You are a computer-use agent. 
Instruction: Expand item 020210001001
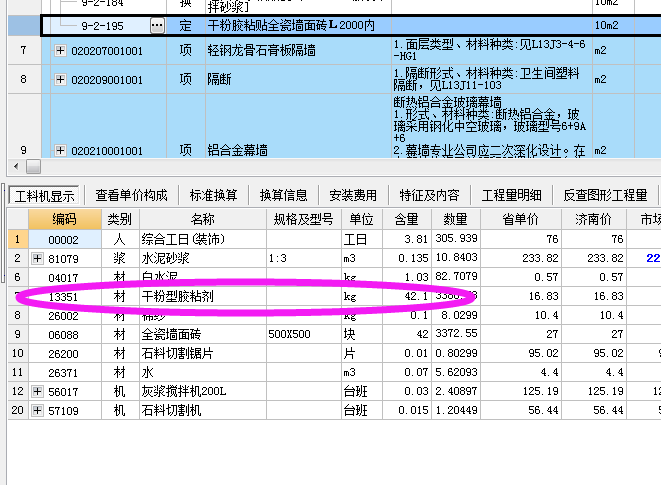pyautogui.click(x=60, y=150)
